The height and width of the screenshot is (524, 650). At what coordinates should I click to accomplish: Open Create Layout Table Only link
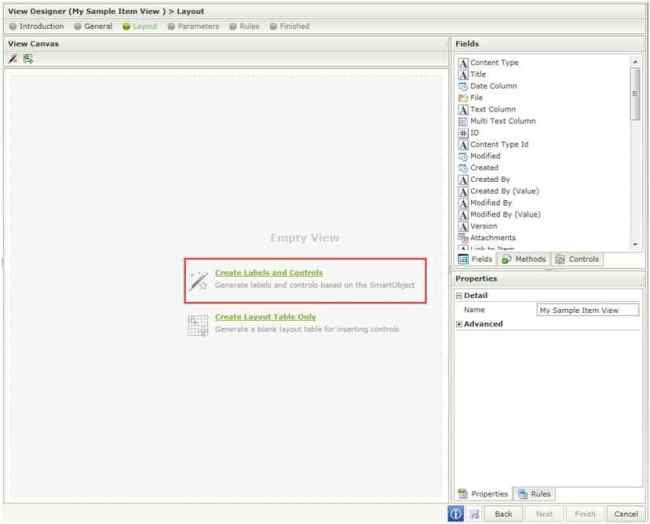[x=265, y=317]
